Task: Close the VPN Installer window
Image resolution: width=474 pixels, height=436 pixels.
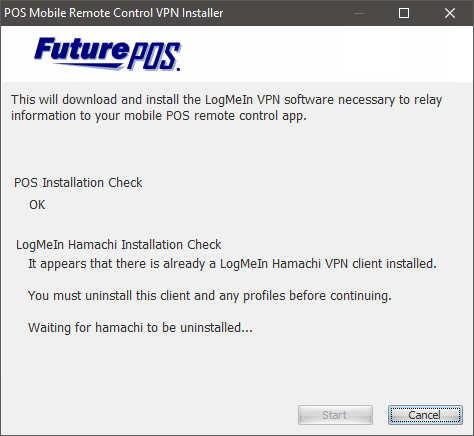Action: 450,13
